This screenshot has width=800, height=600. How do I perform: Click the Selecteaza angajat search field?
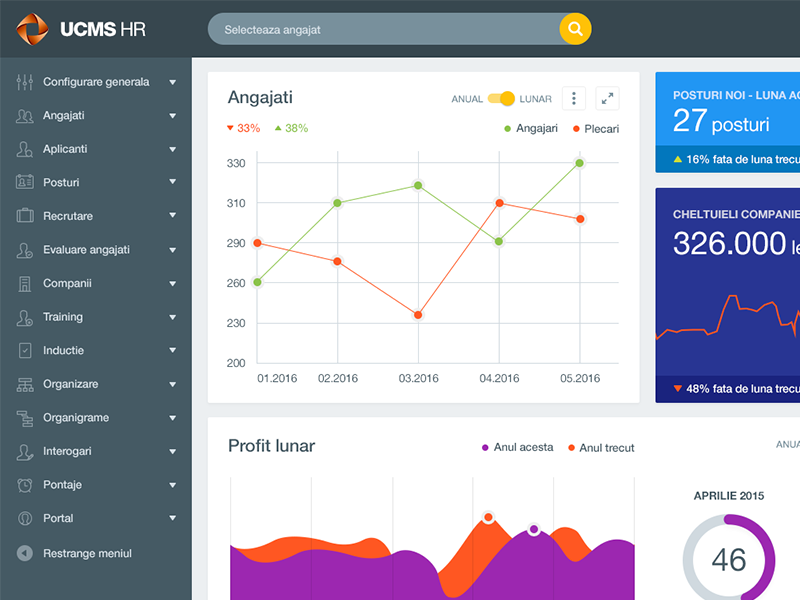coord(385,29)
